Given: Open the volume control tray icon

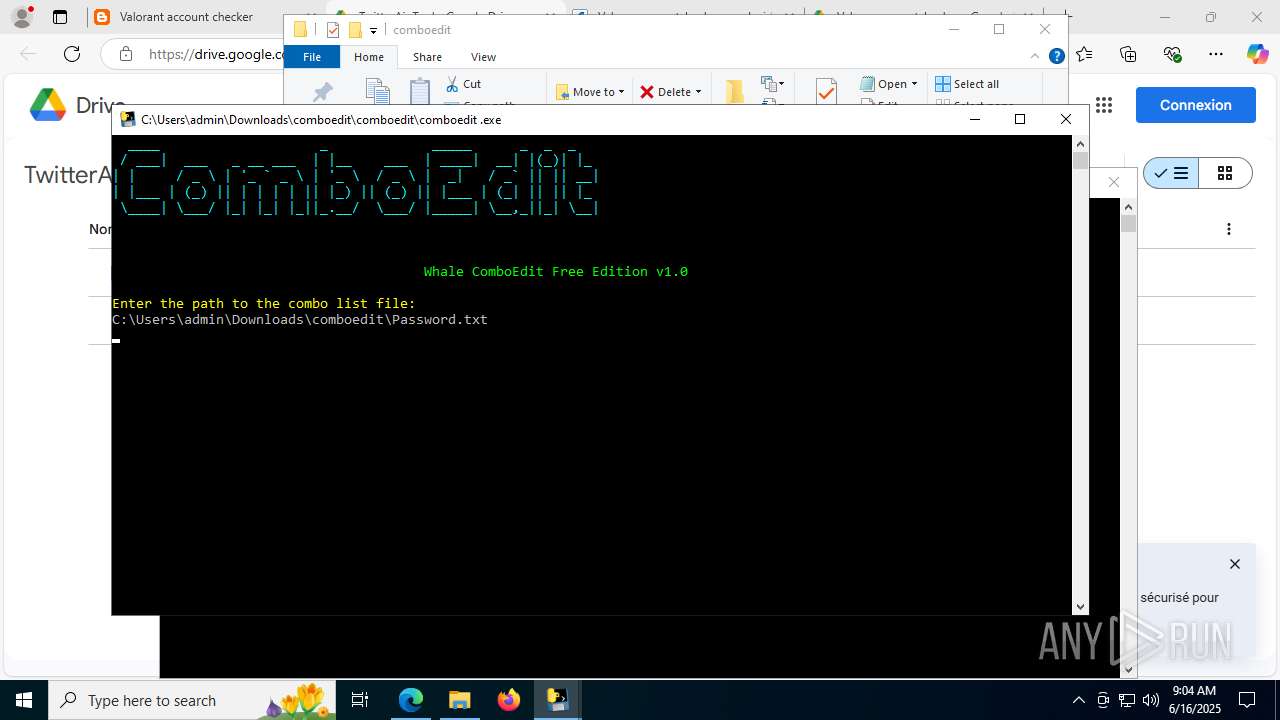Looking at the screenshot, I should click(1150, 700).
